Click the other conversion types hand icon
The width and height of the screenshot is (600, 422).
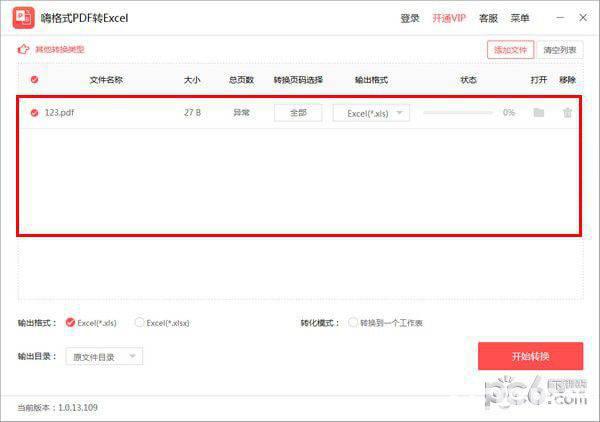23,49
